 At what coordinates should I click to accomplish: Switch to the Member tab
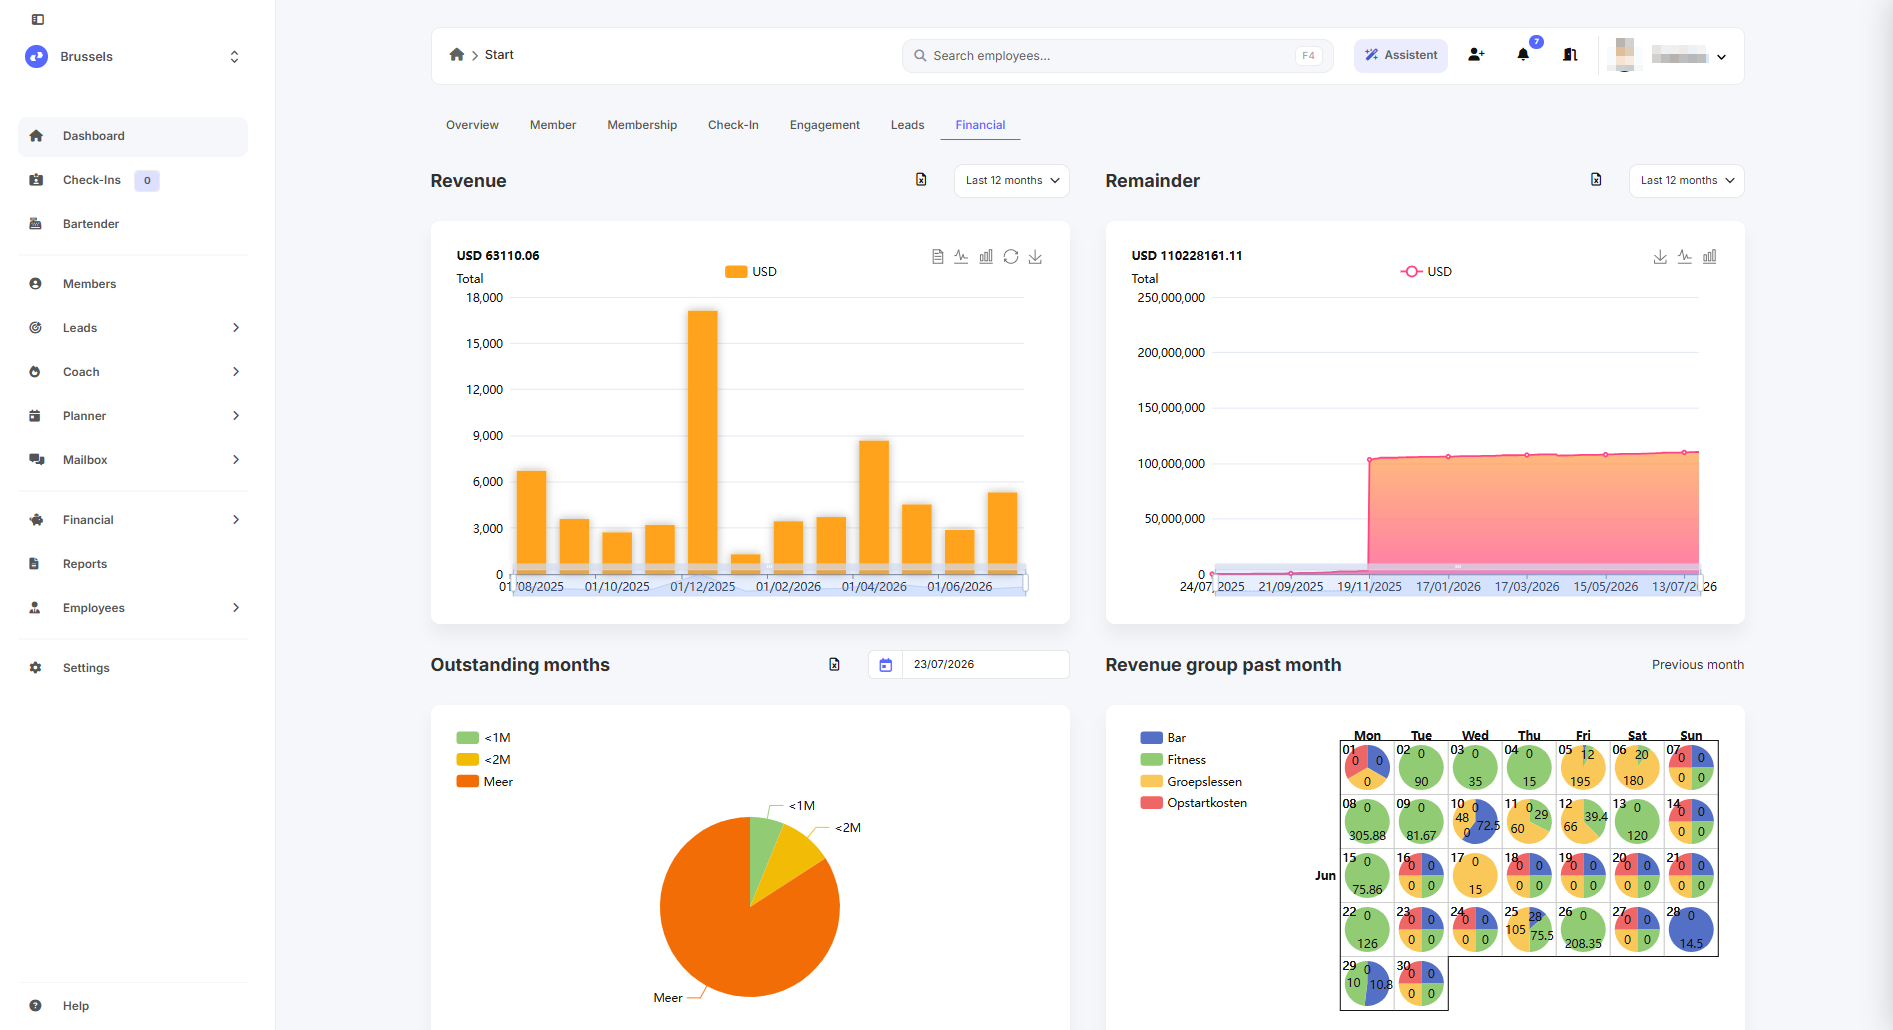click(553, 125)
